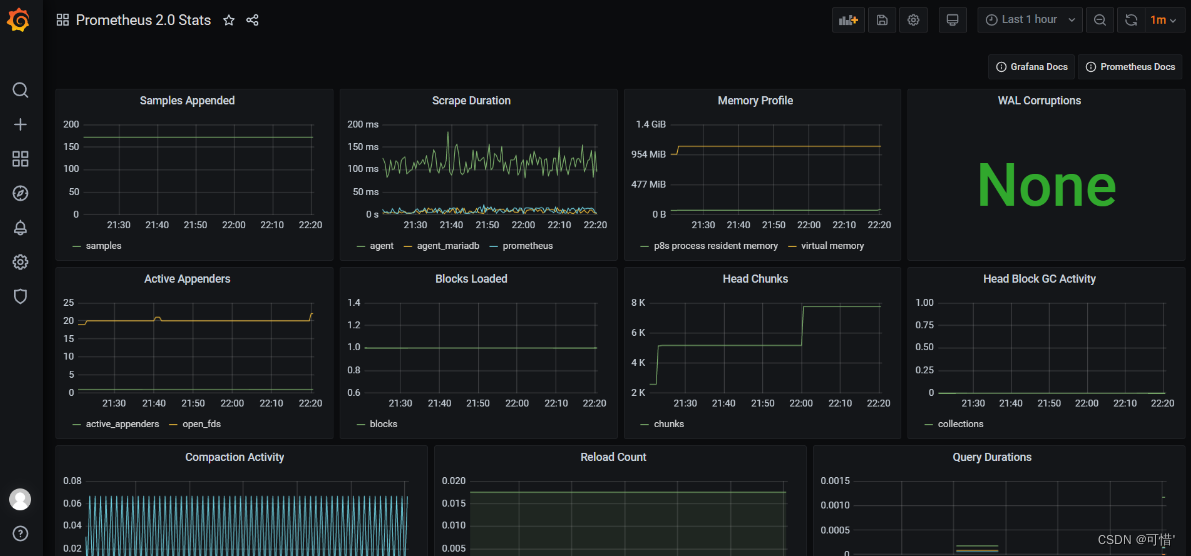This screenshot has height=556, width=1191.
Task: Zoom out time range magnifier icon
Action: (x=1099, y=20)
